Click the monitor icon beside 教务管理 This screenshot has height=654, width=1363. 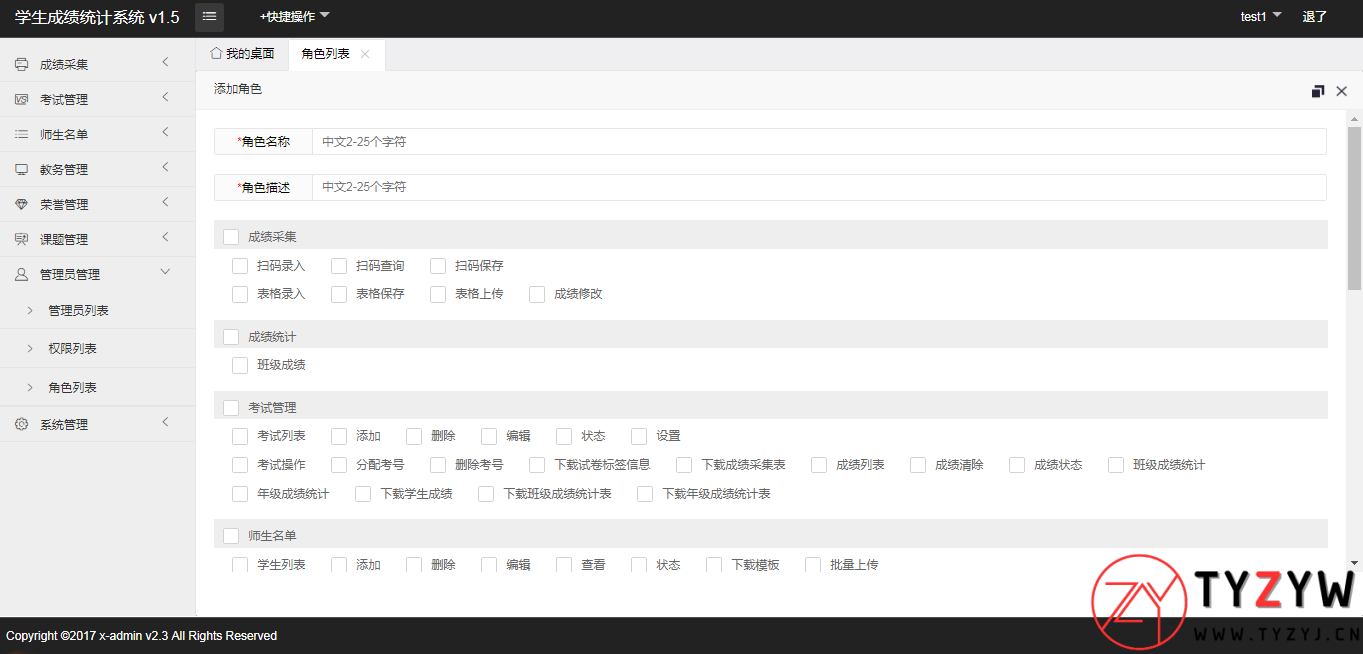pyautogui.click(x=21, y=170)
